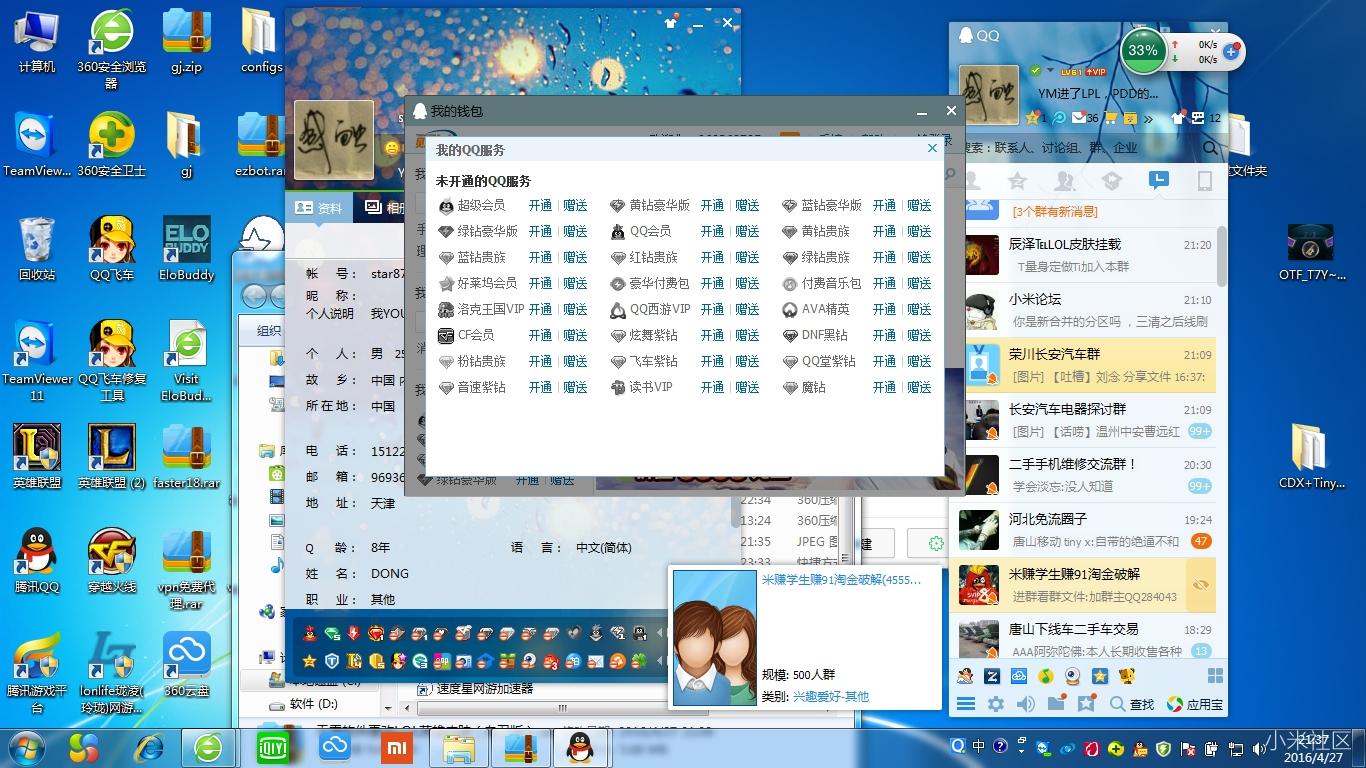This screenshot has height=768, width=1366.
Task: Open QQ application manager grid icon
Action: pyautogui.click(x=1216, y=676)
